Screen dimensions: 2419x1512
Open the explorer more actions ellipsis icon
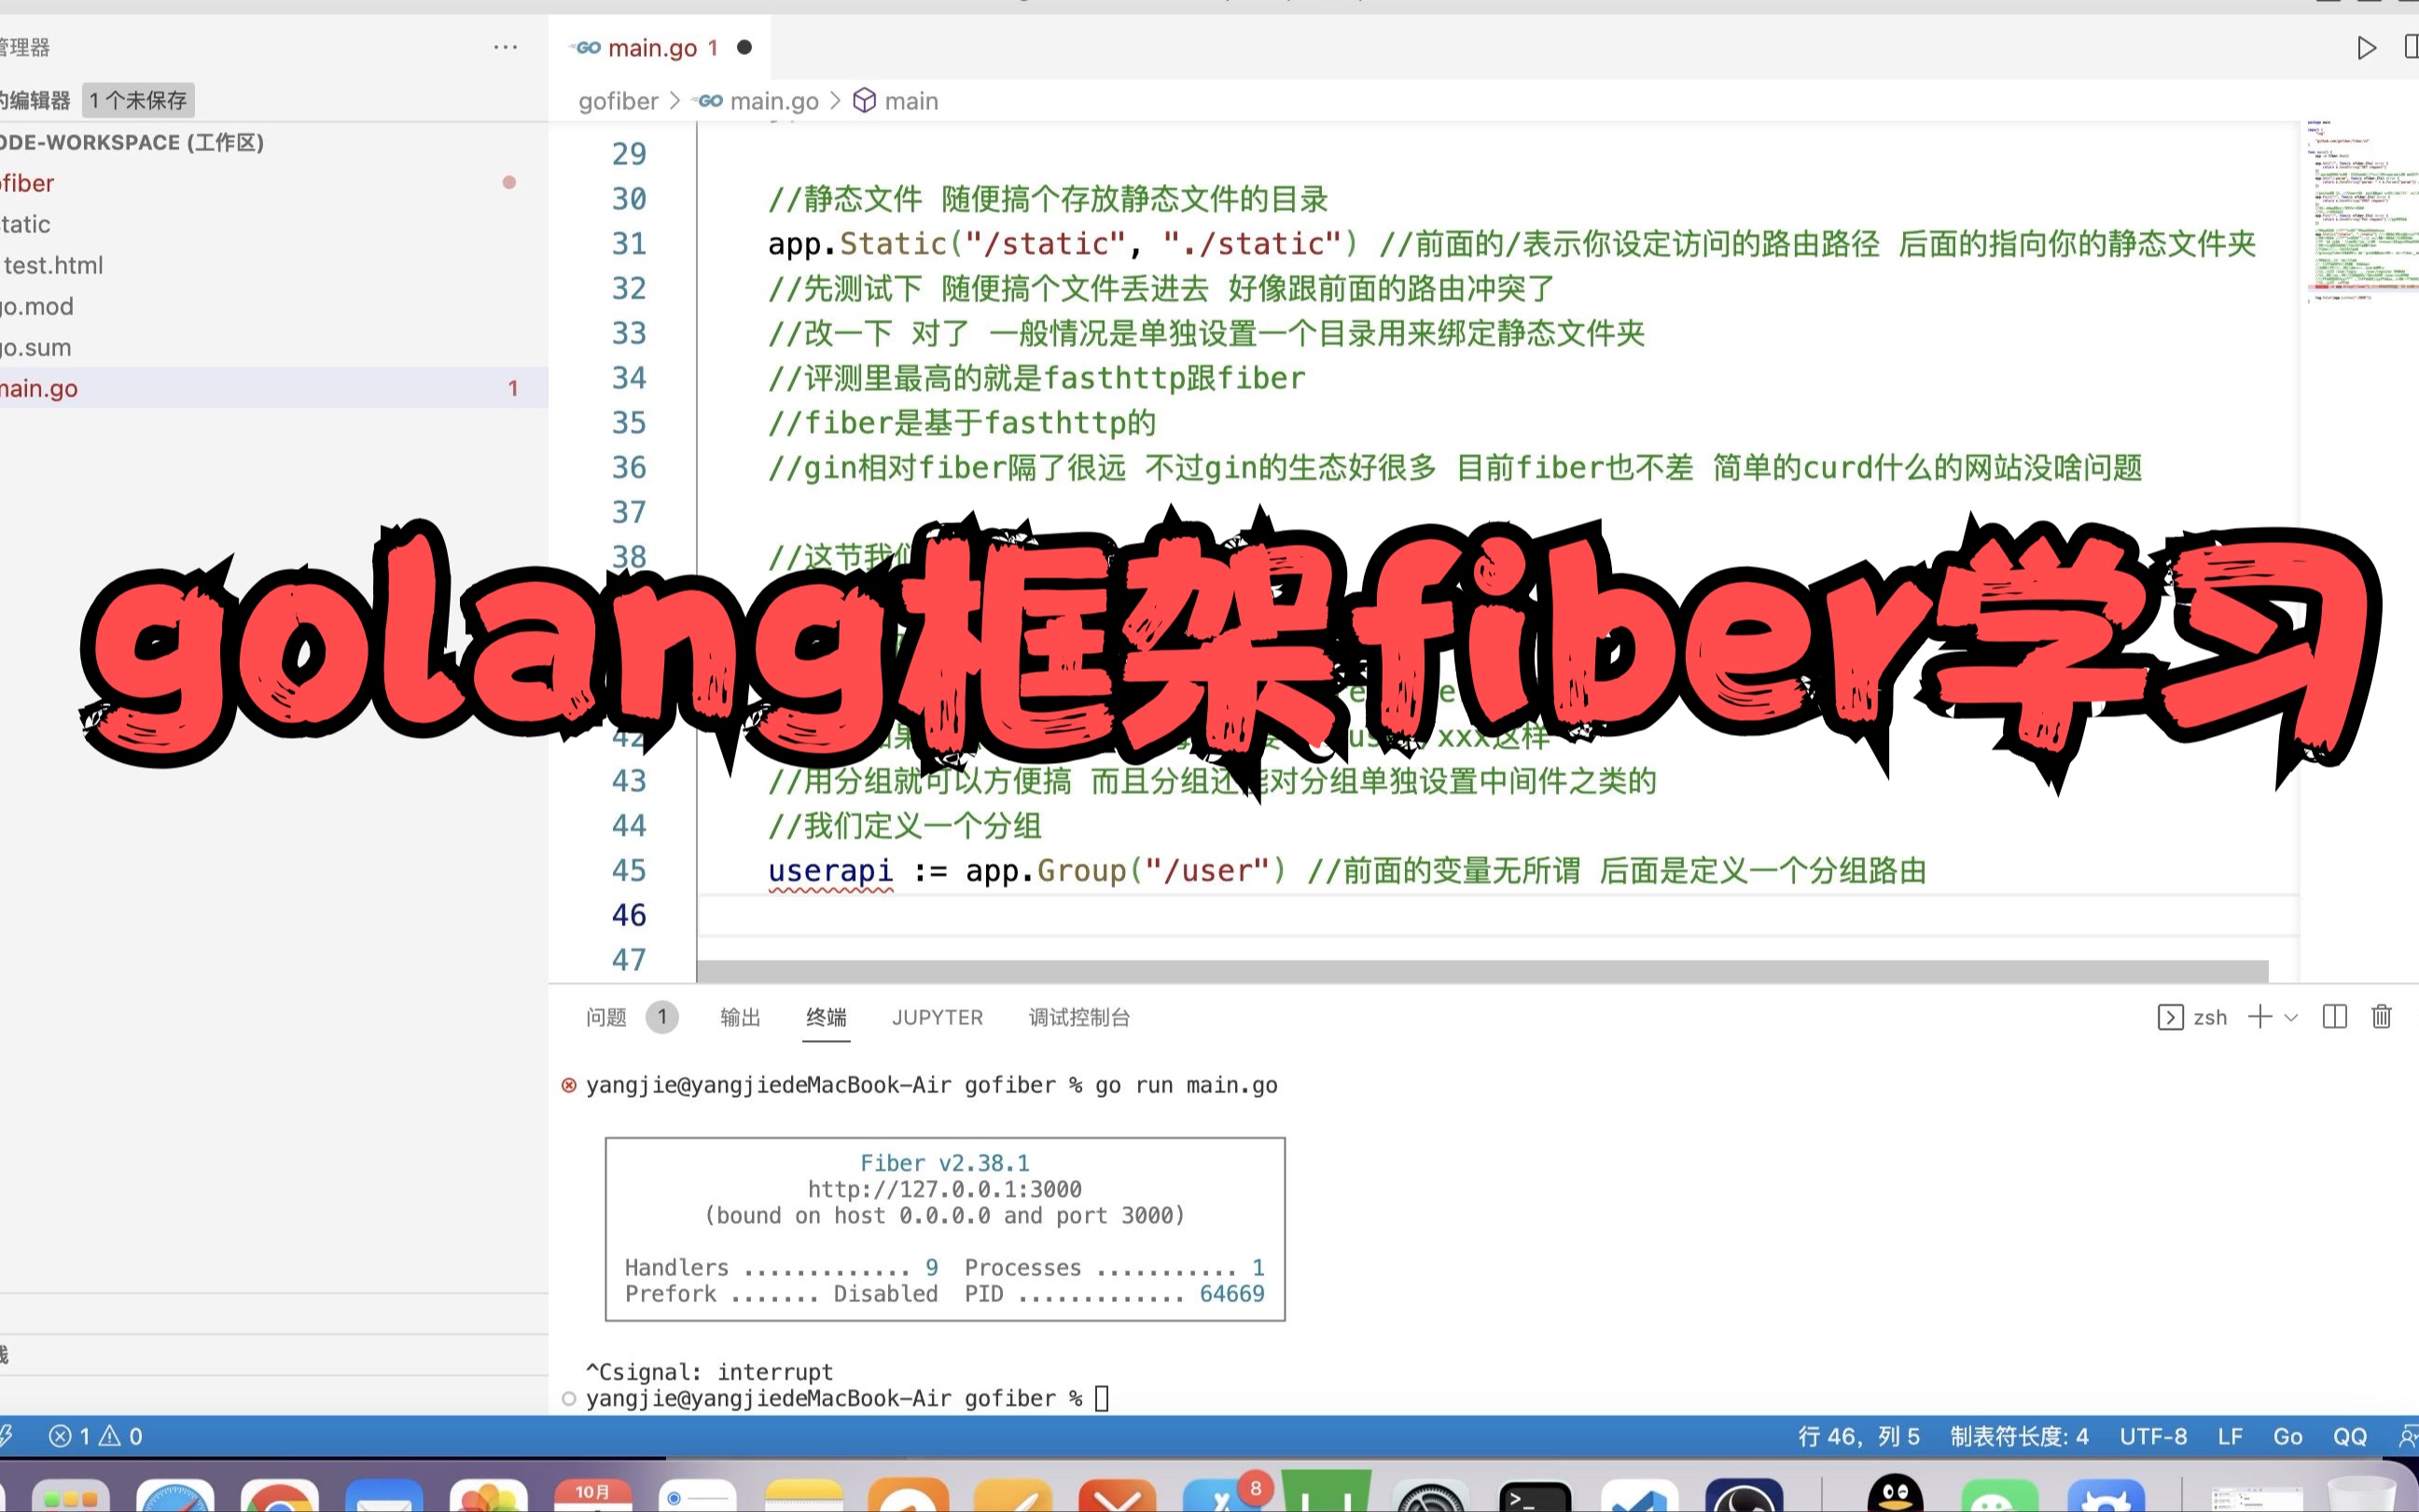click(507, 47)
